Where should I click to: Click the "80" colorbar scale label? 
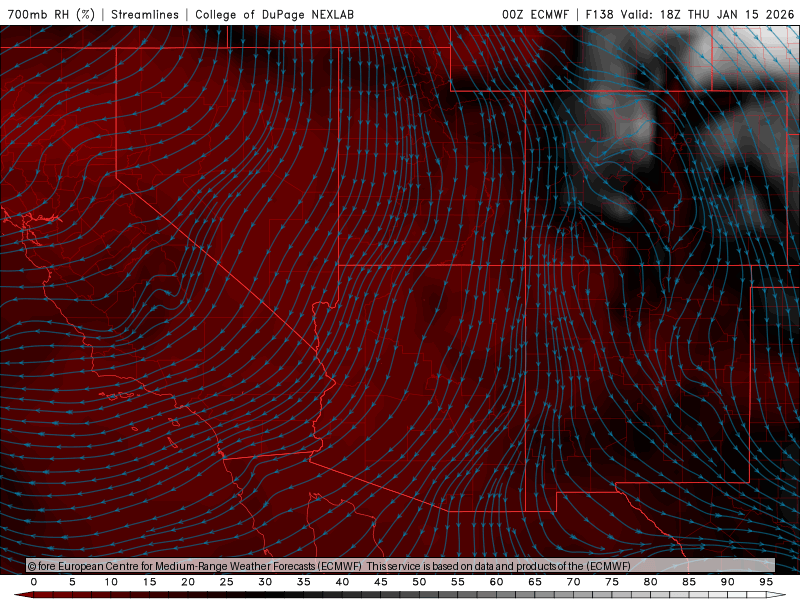tap(651, 582)
